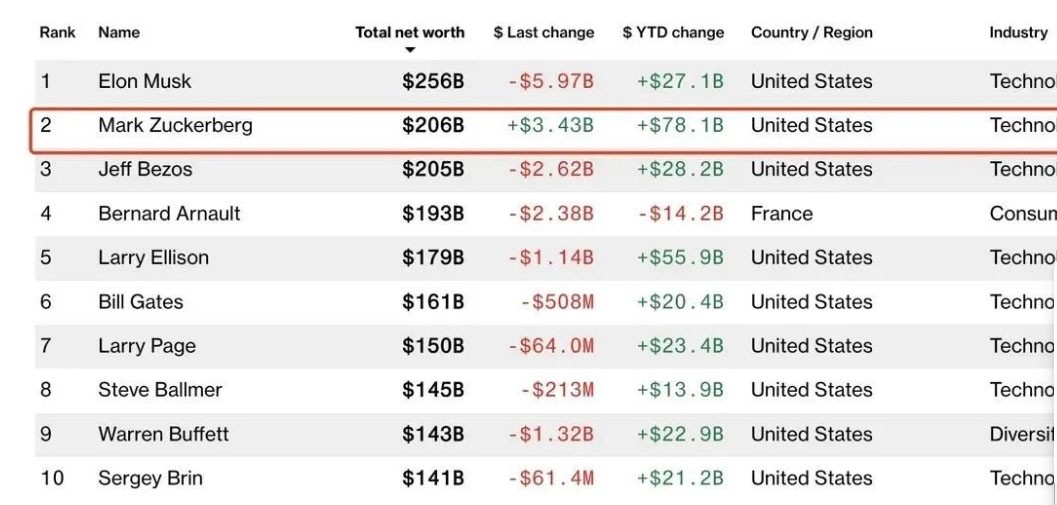The height and width of the screenshot is (505, 1057).
Task: Open Steve Ballmer's entry
Action: pos(160,389)
